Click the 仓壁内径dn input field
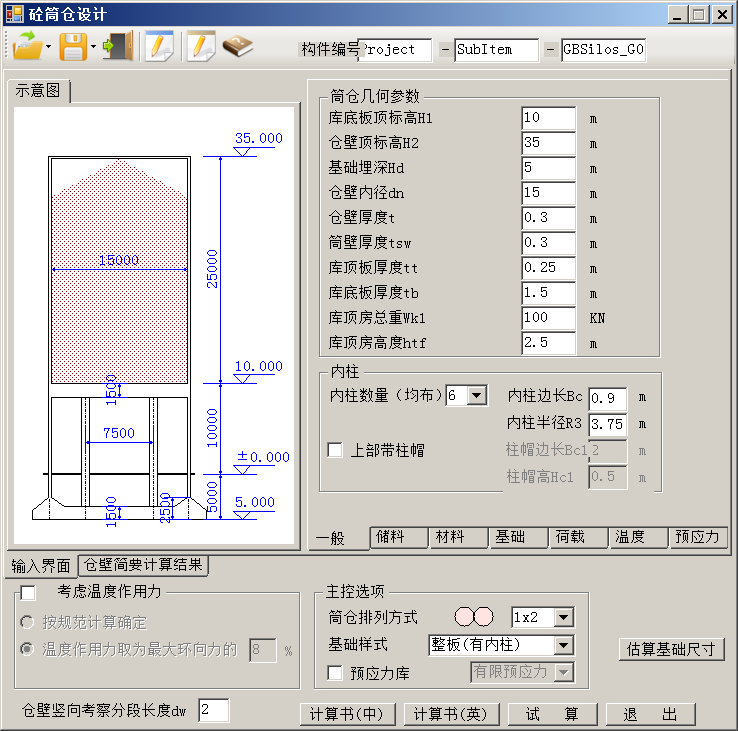The width and height of the screenshot is (738, 731). coord(548,193)
